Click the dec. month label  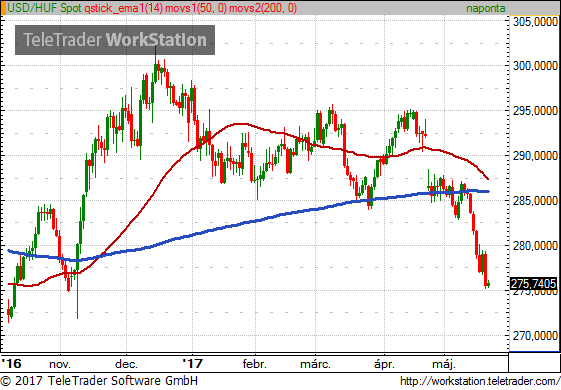point(126,364)
